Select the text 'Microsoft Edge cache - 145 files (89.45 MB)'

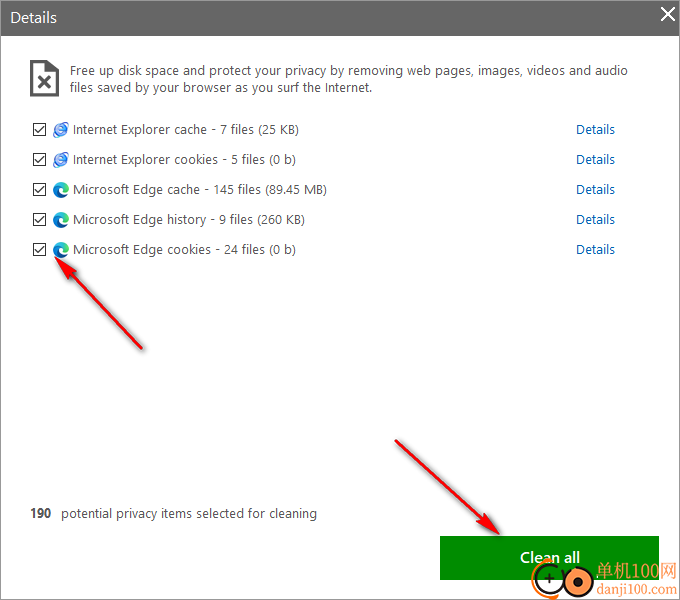click(200, 189)
